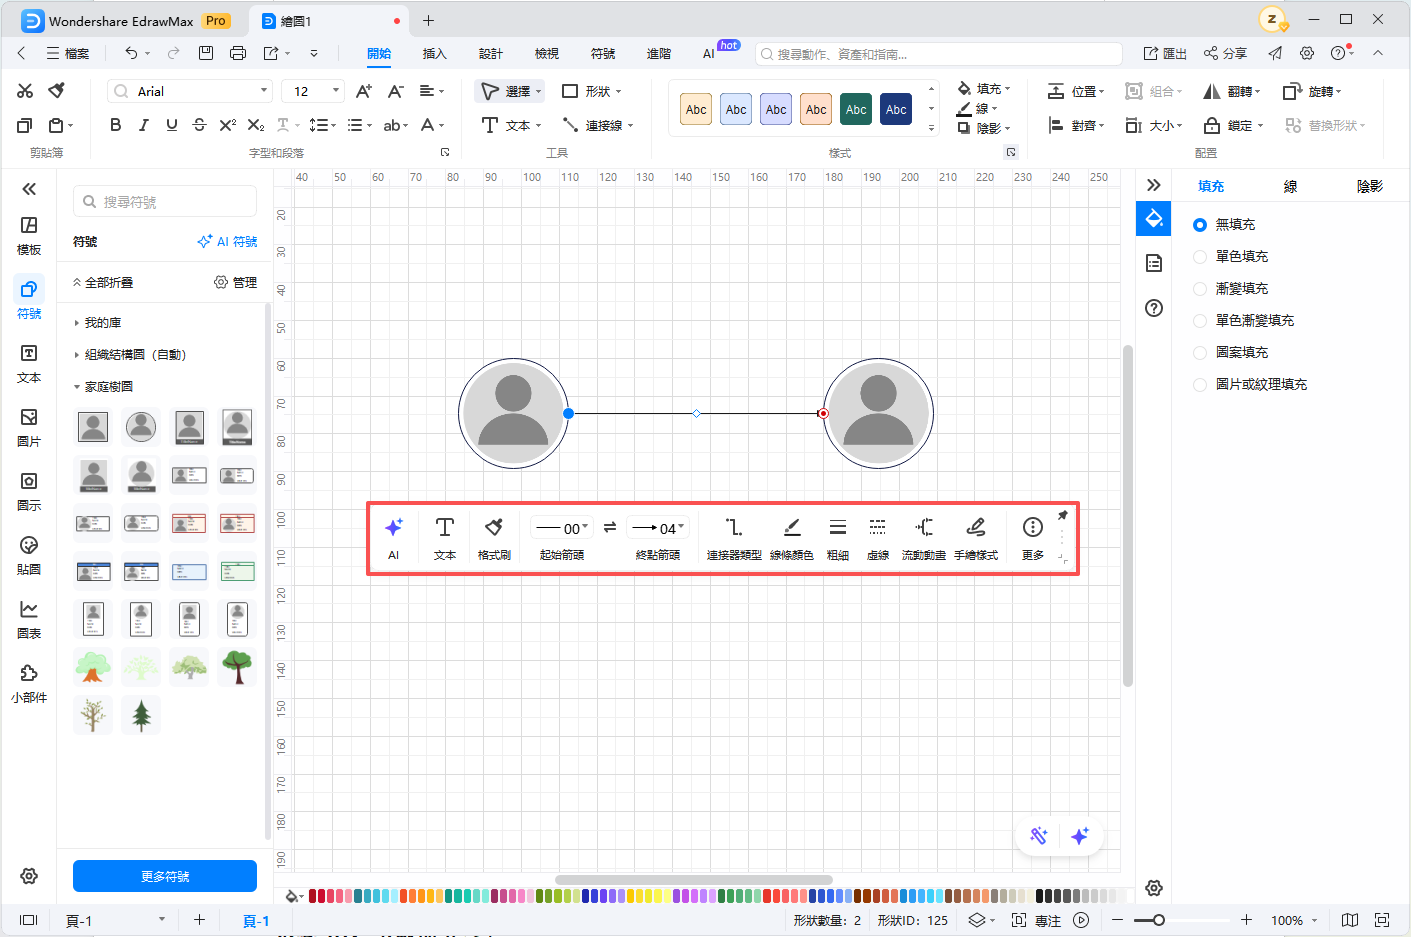Click the swap arrows between arrow styles

point(610,527)
